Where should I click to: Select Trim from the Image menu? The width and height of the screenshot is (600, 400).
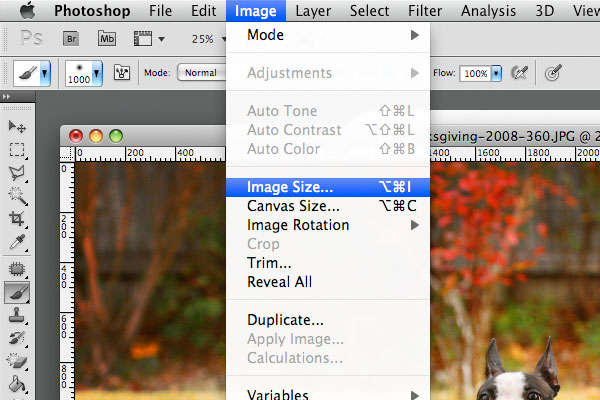(328, 263)
